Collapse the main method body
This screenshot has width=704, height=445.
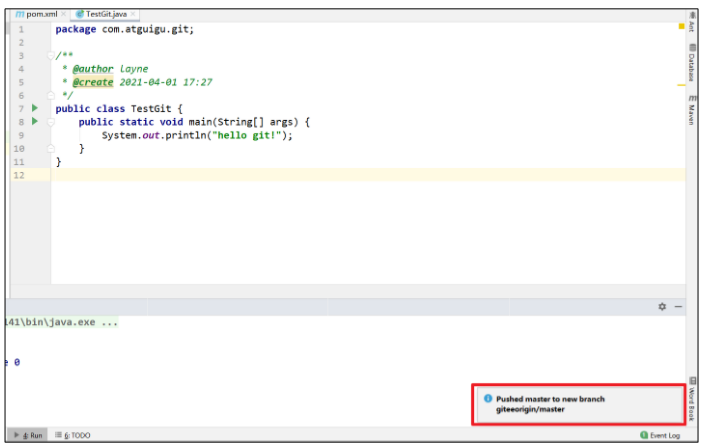pos(51,122)
